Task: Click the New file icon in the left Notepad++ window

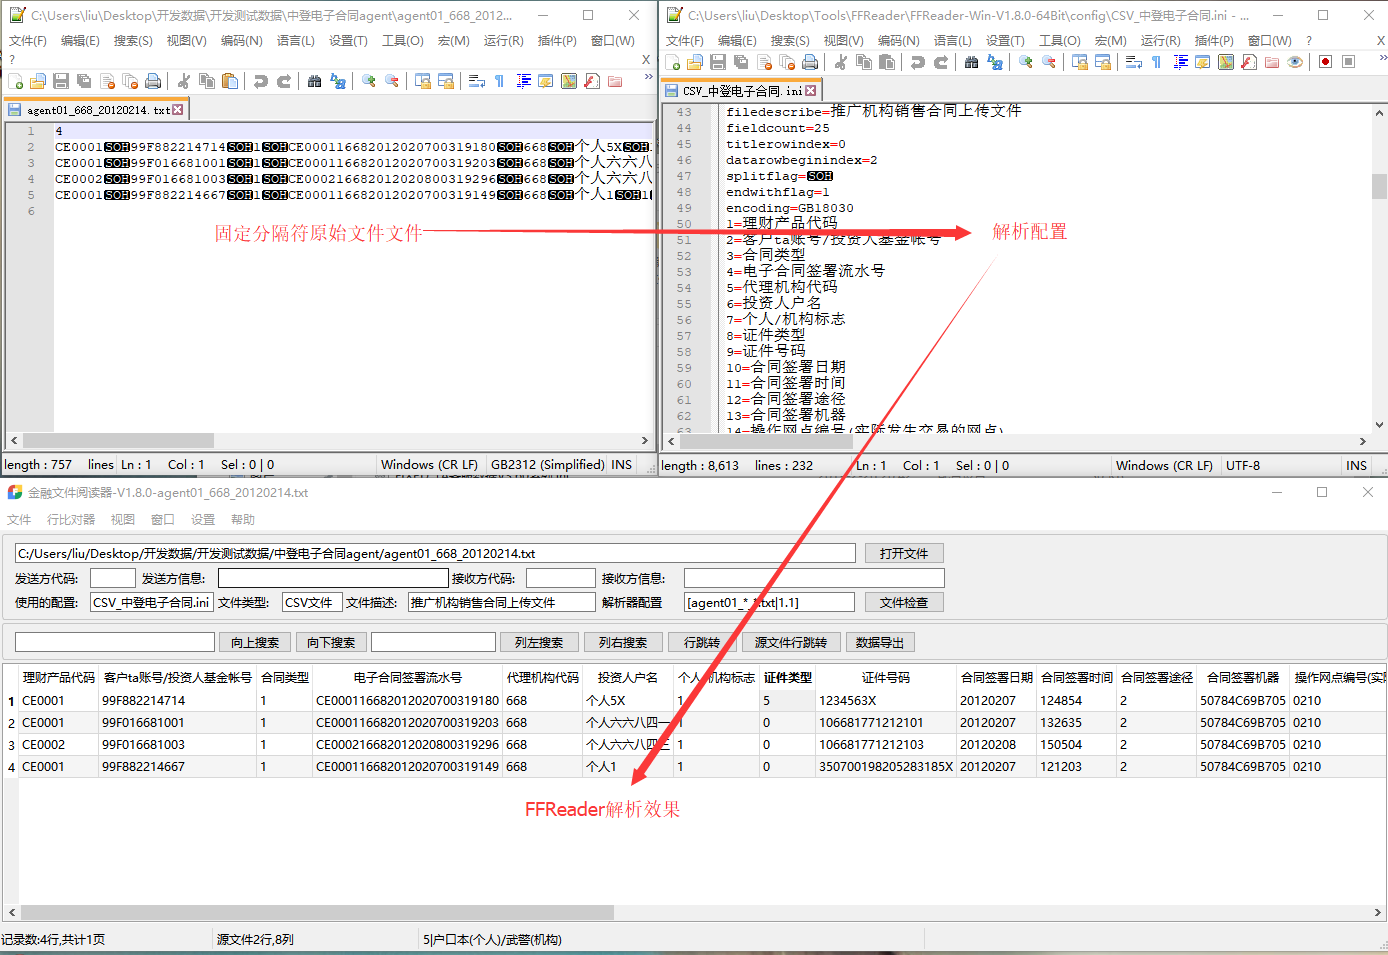Action: [16, 81]
